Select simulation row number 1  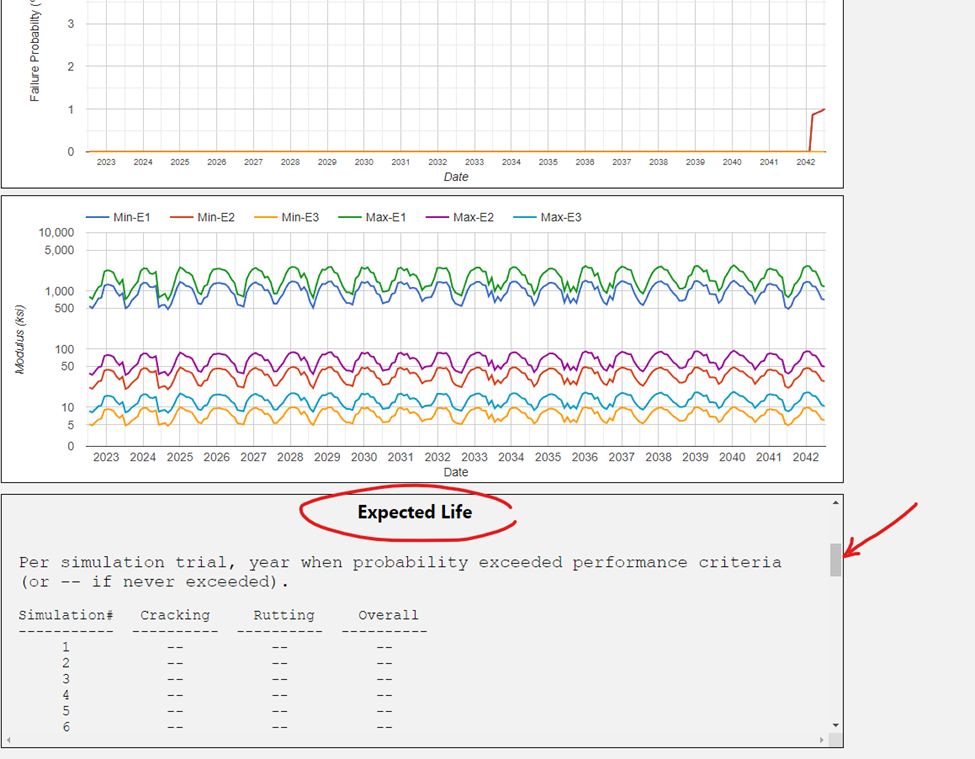tap(66, 647)
